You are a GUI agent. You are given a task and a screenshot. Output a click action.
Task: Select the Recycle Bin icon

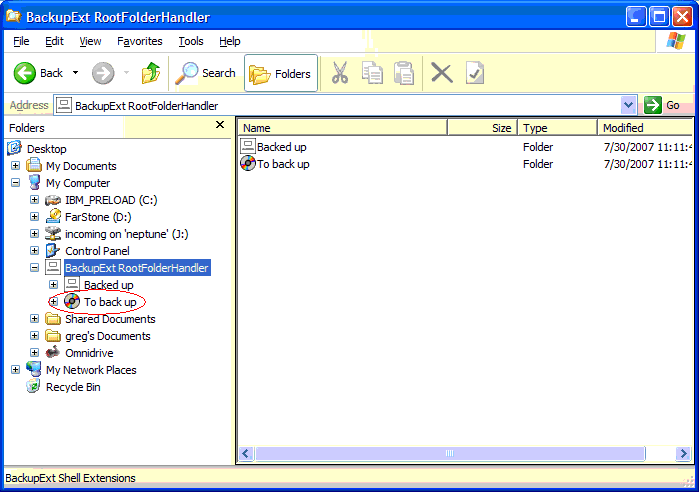click(34, 386)
